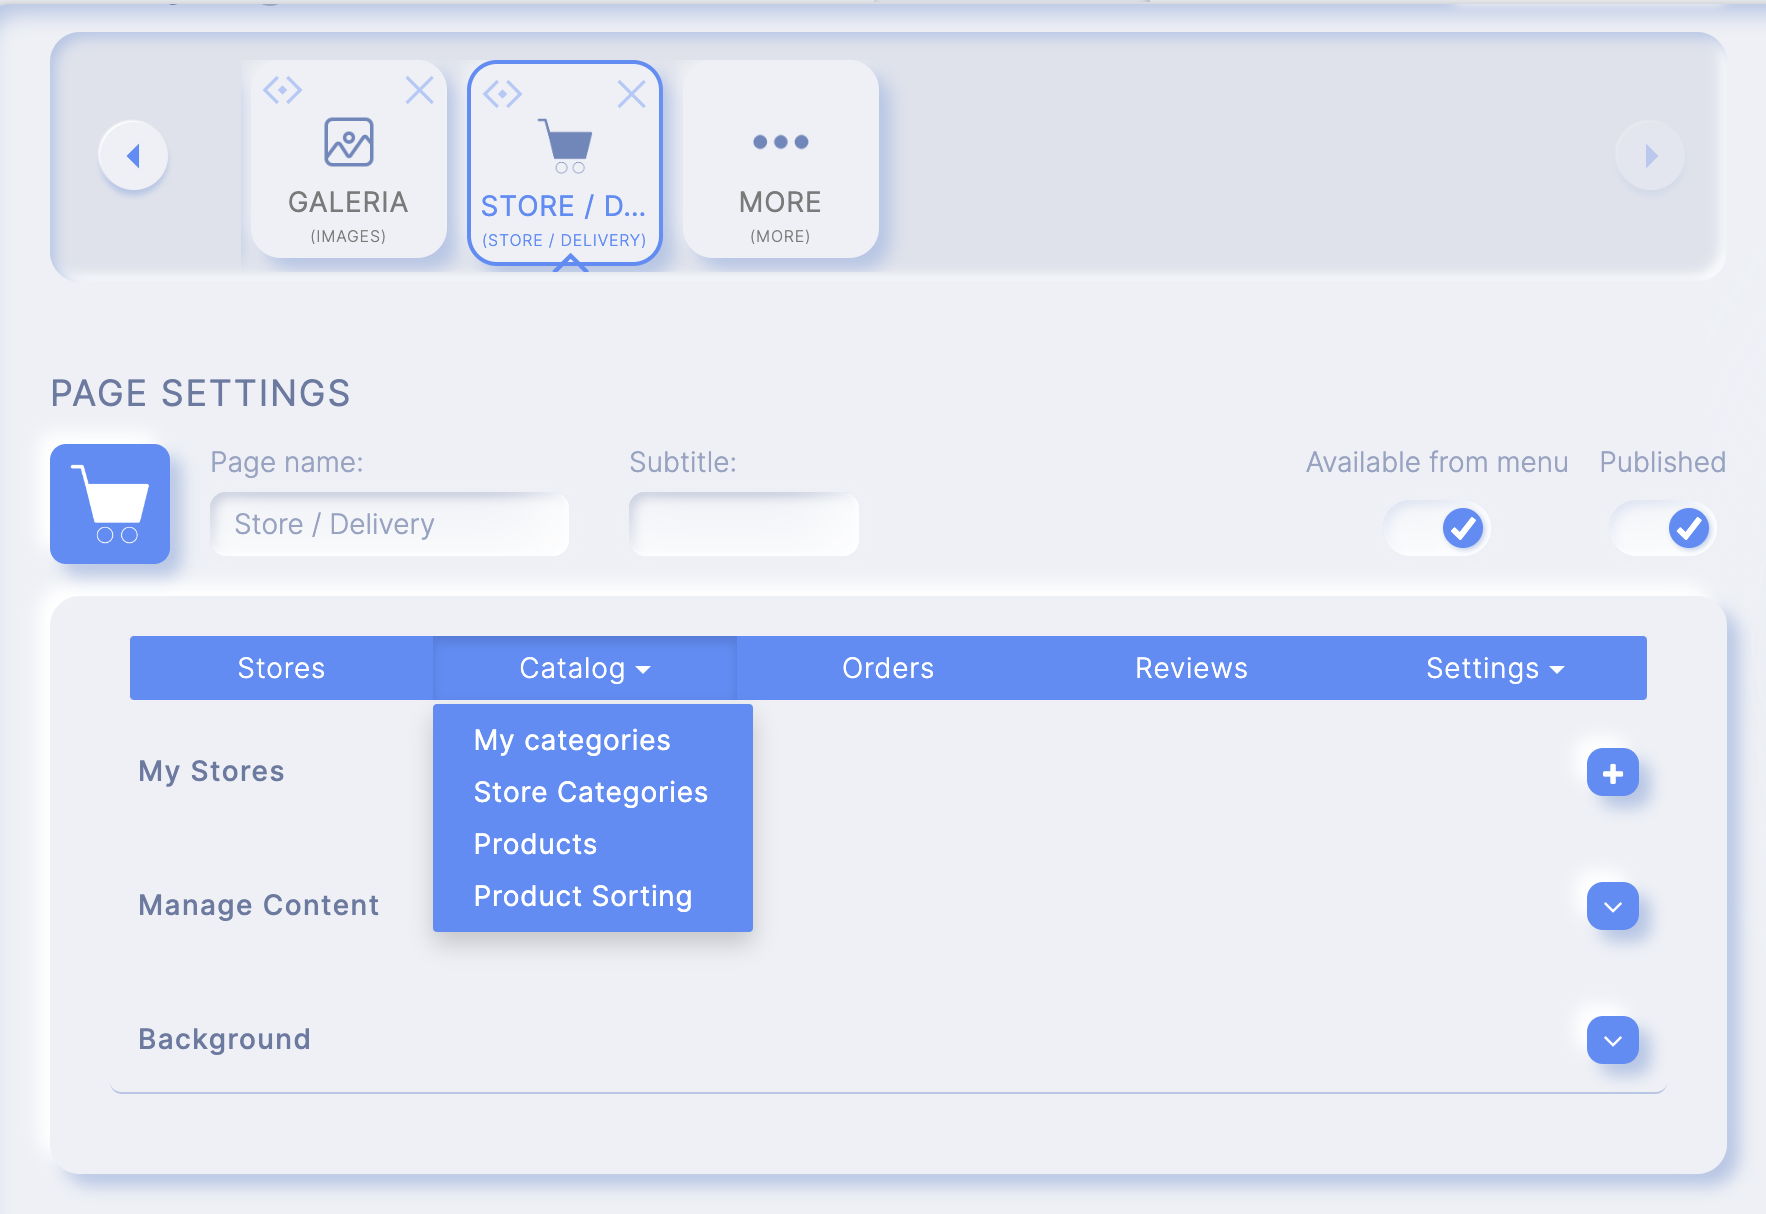The height and width of the screenshot is (1214, 1766).
Task: Select the Store / Delivery shopping cart card
Action: coord(565,163)
